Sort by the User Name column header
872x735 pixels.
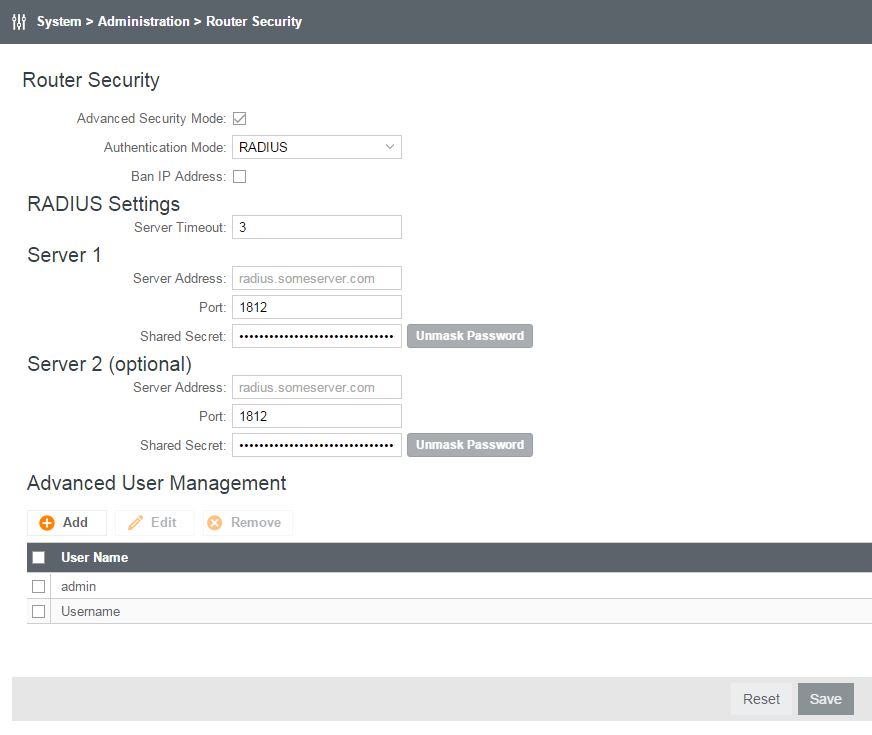(95, 558)
